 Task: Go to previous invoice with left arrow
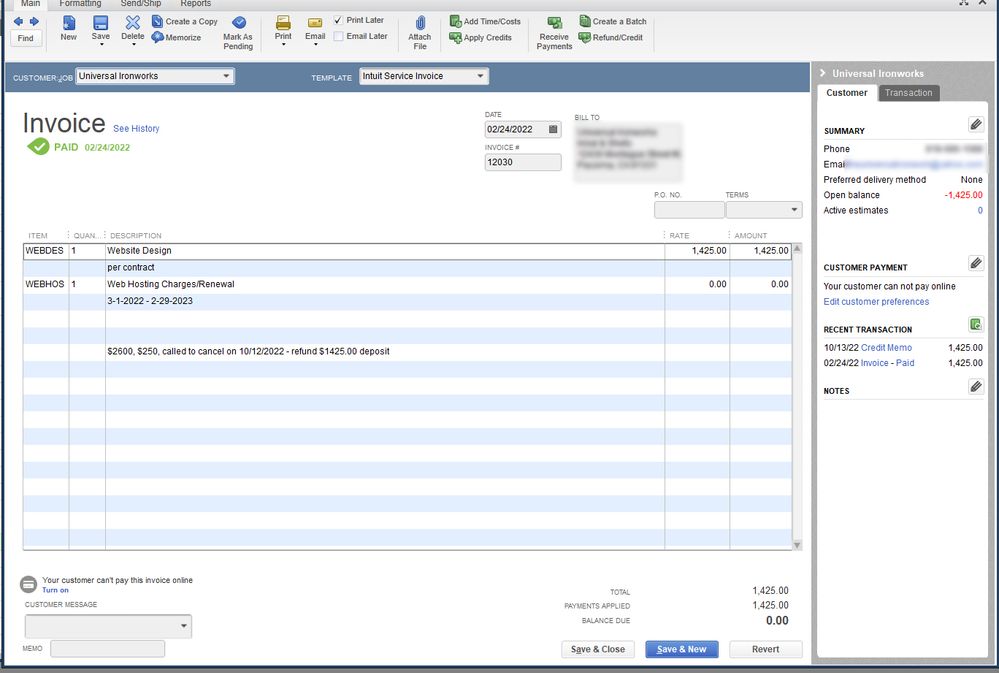[x=18, y=21]
